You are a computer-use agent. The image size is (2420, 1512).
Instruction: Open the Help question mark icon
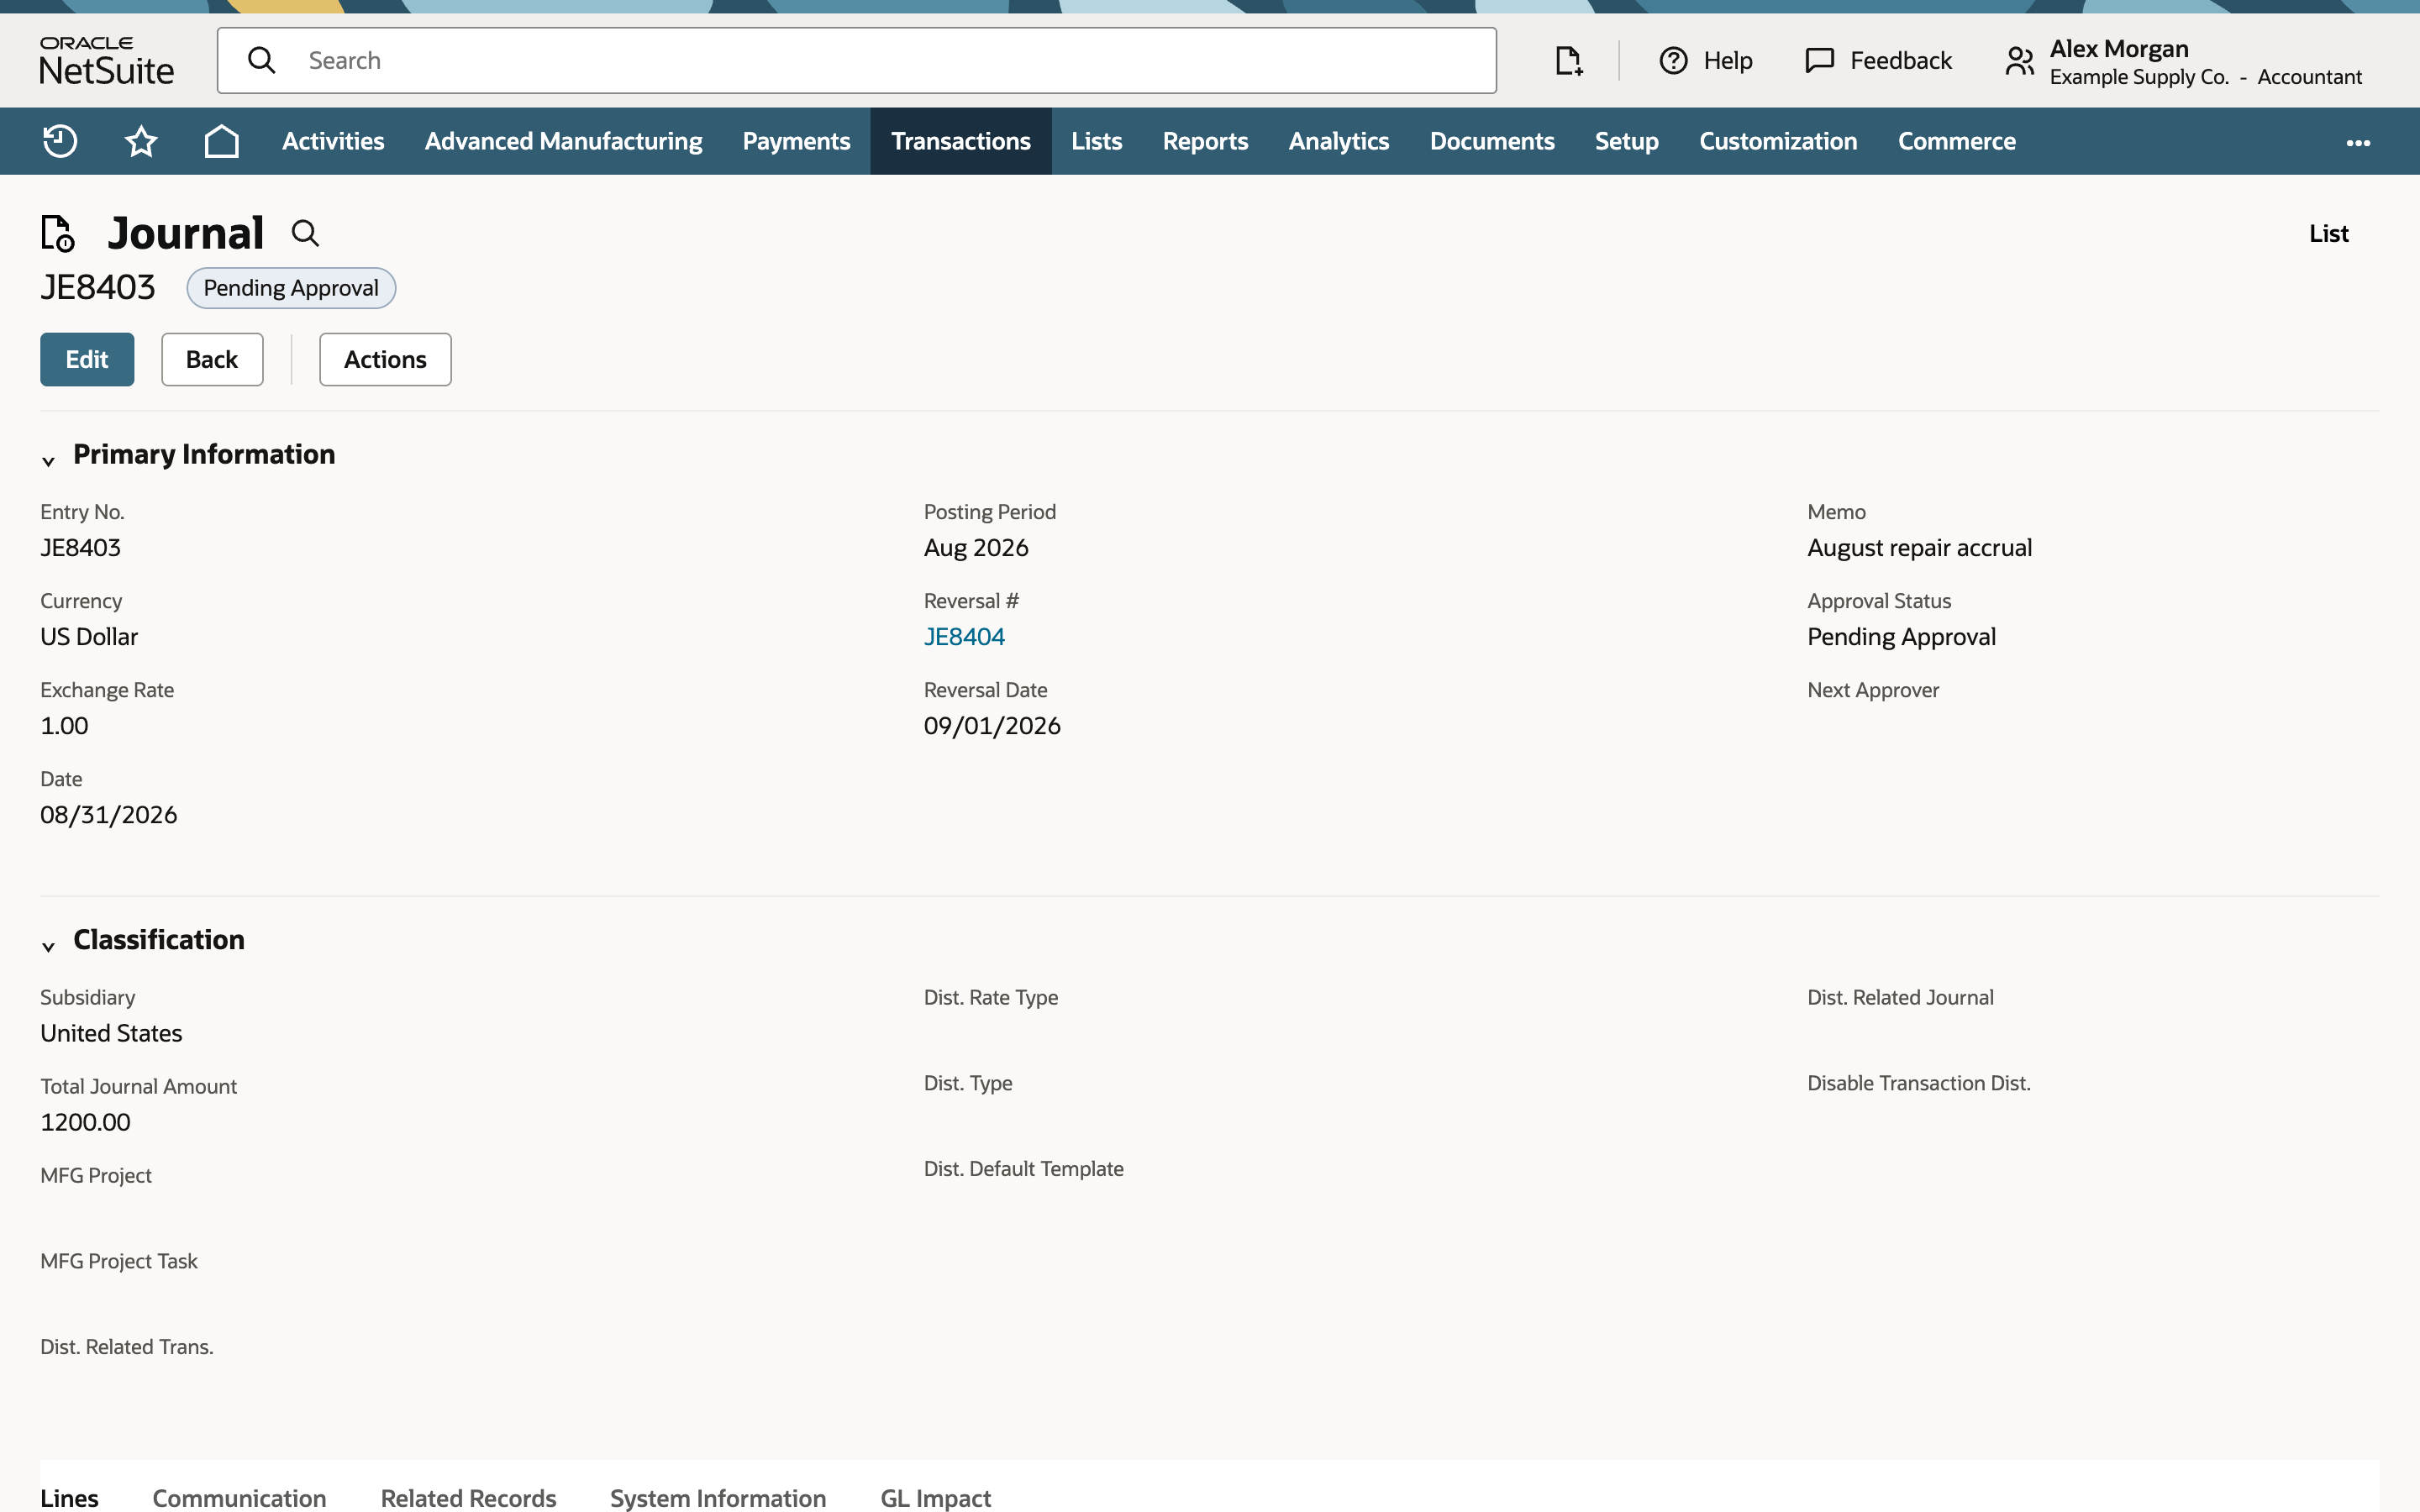pyautogui.click(x=1673, y=61)
